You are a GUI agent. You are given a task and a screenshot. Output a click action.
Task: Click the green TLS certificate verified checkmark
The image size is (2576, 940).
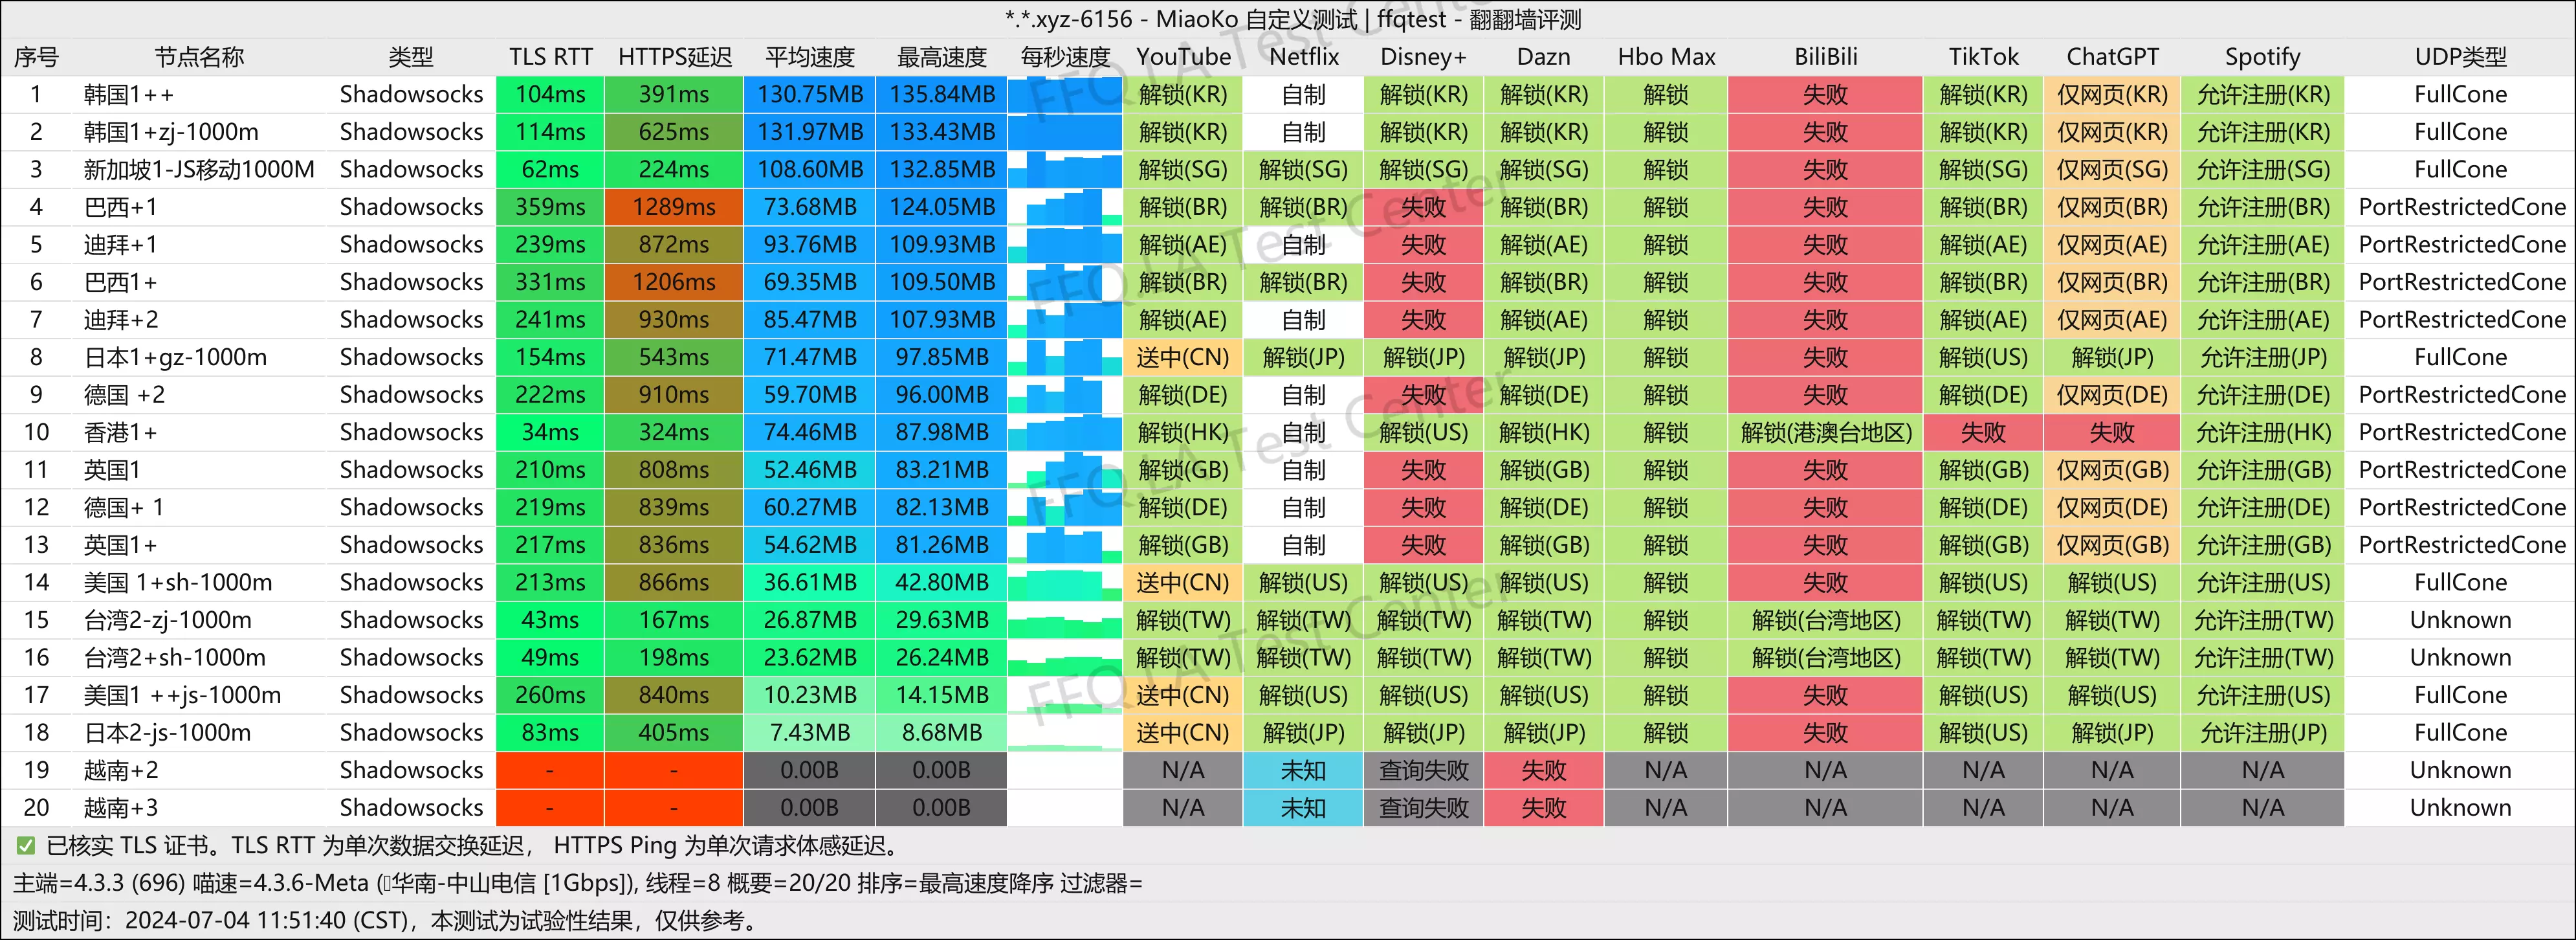tap(26, 846)
